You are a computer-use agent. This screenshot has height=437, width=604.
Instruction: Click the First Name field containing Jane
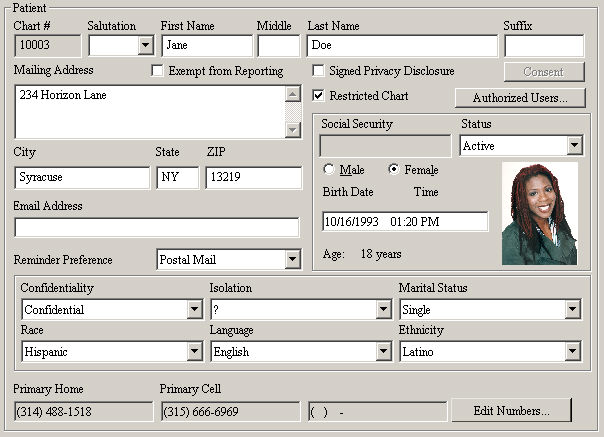pos(206,45)
